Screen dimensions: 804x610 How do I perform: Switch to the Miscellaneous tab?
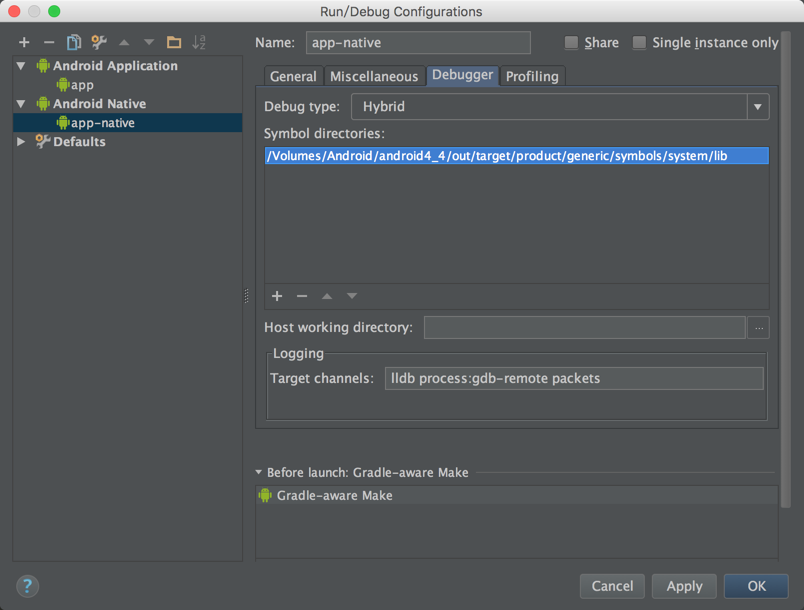374,76
